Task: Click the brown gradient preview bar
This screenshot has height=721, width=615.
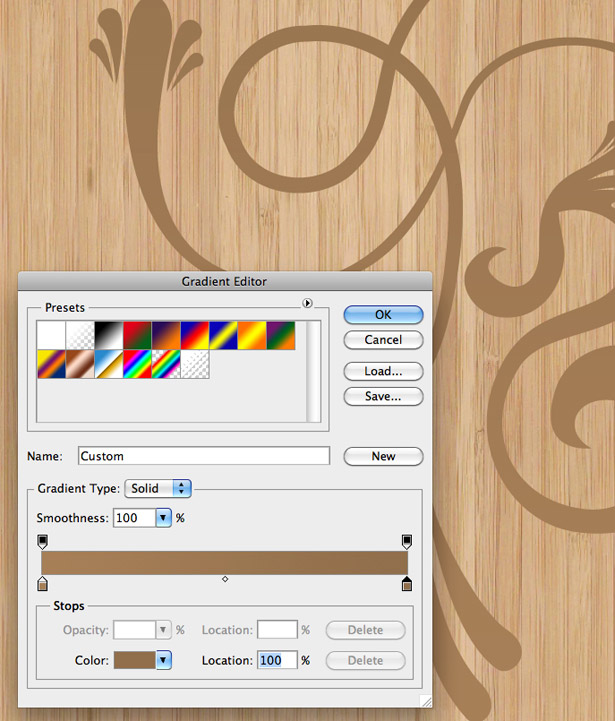Action: (224, 562)
